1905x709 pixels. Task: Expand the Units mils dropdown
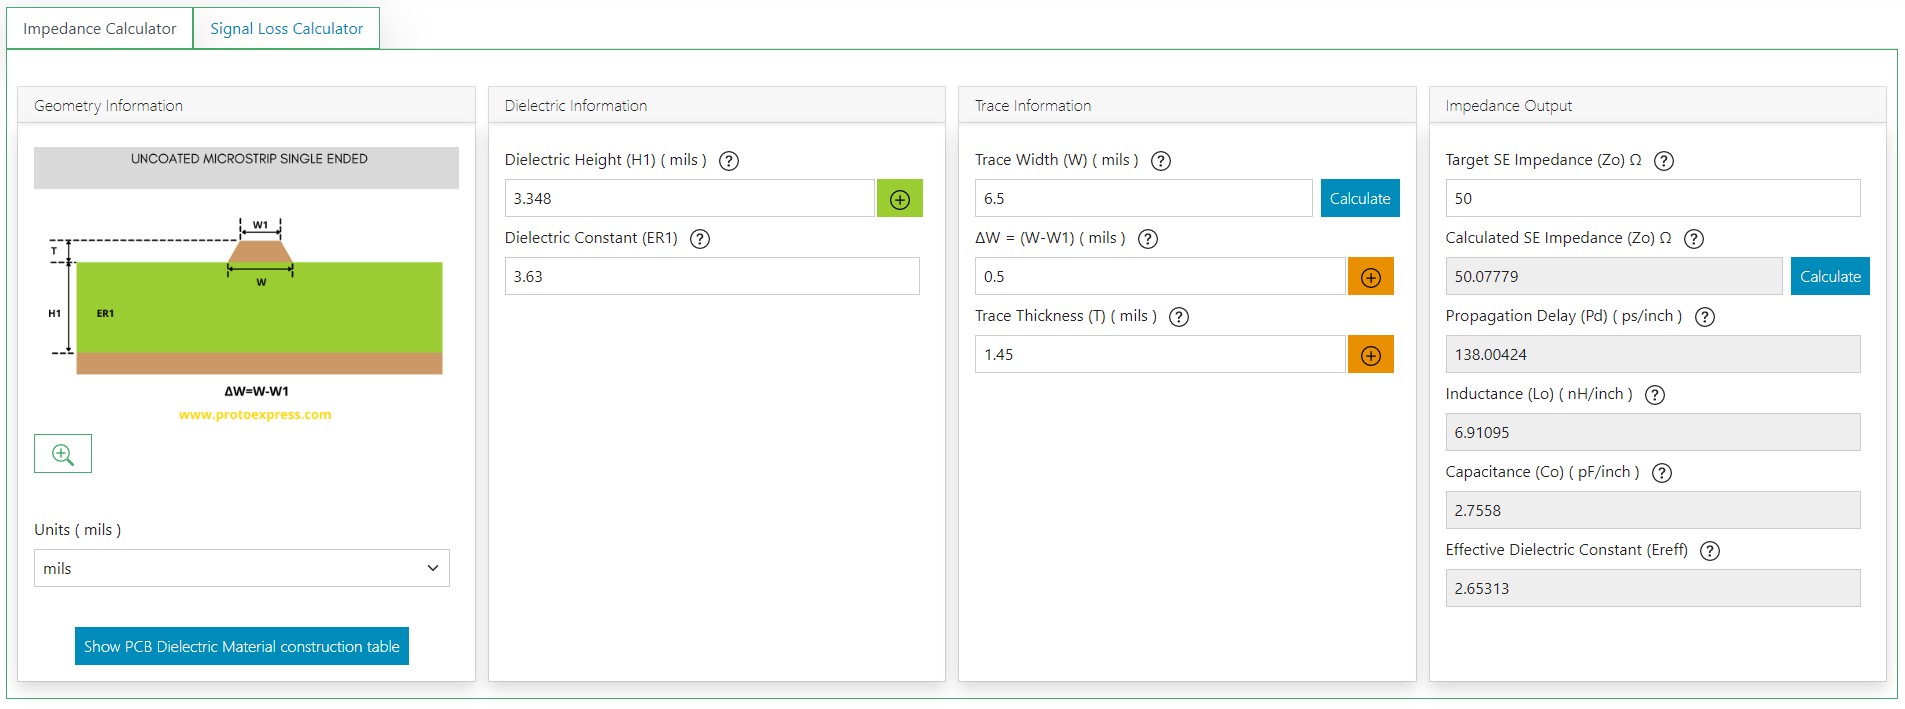242,568
